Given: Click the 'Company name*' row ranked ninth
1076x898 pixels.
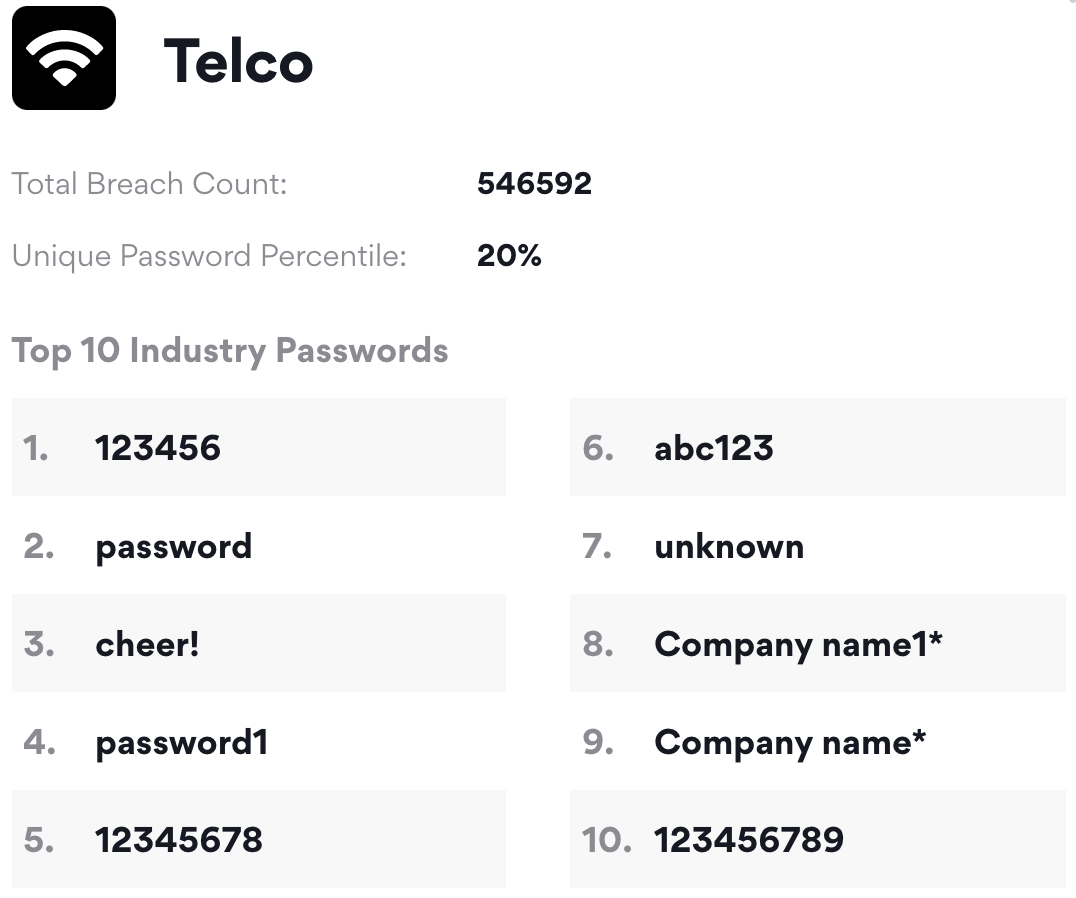Looking at the screenshot, I should coord(817,742).
